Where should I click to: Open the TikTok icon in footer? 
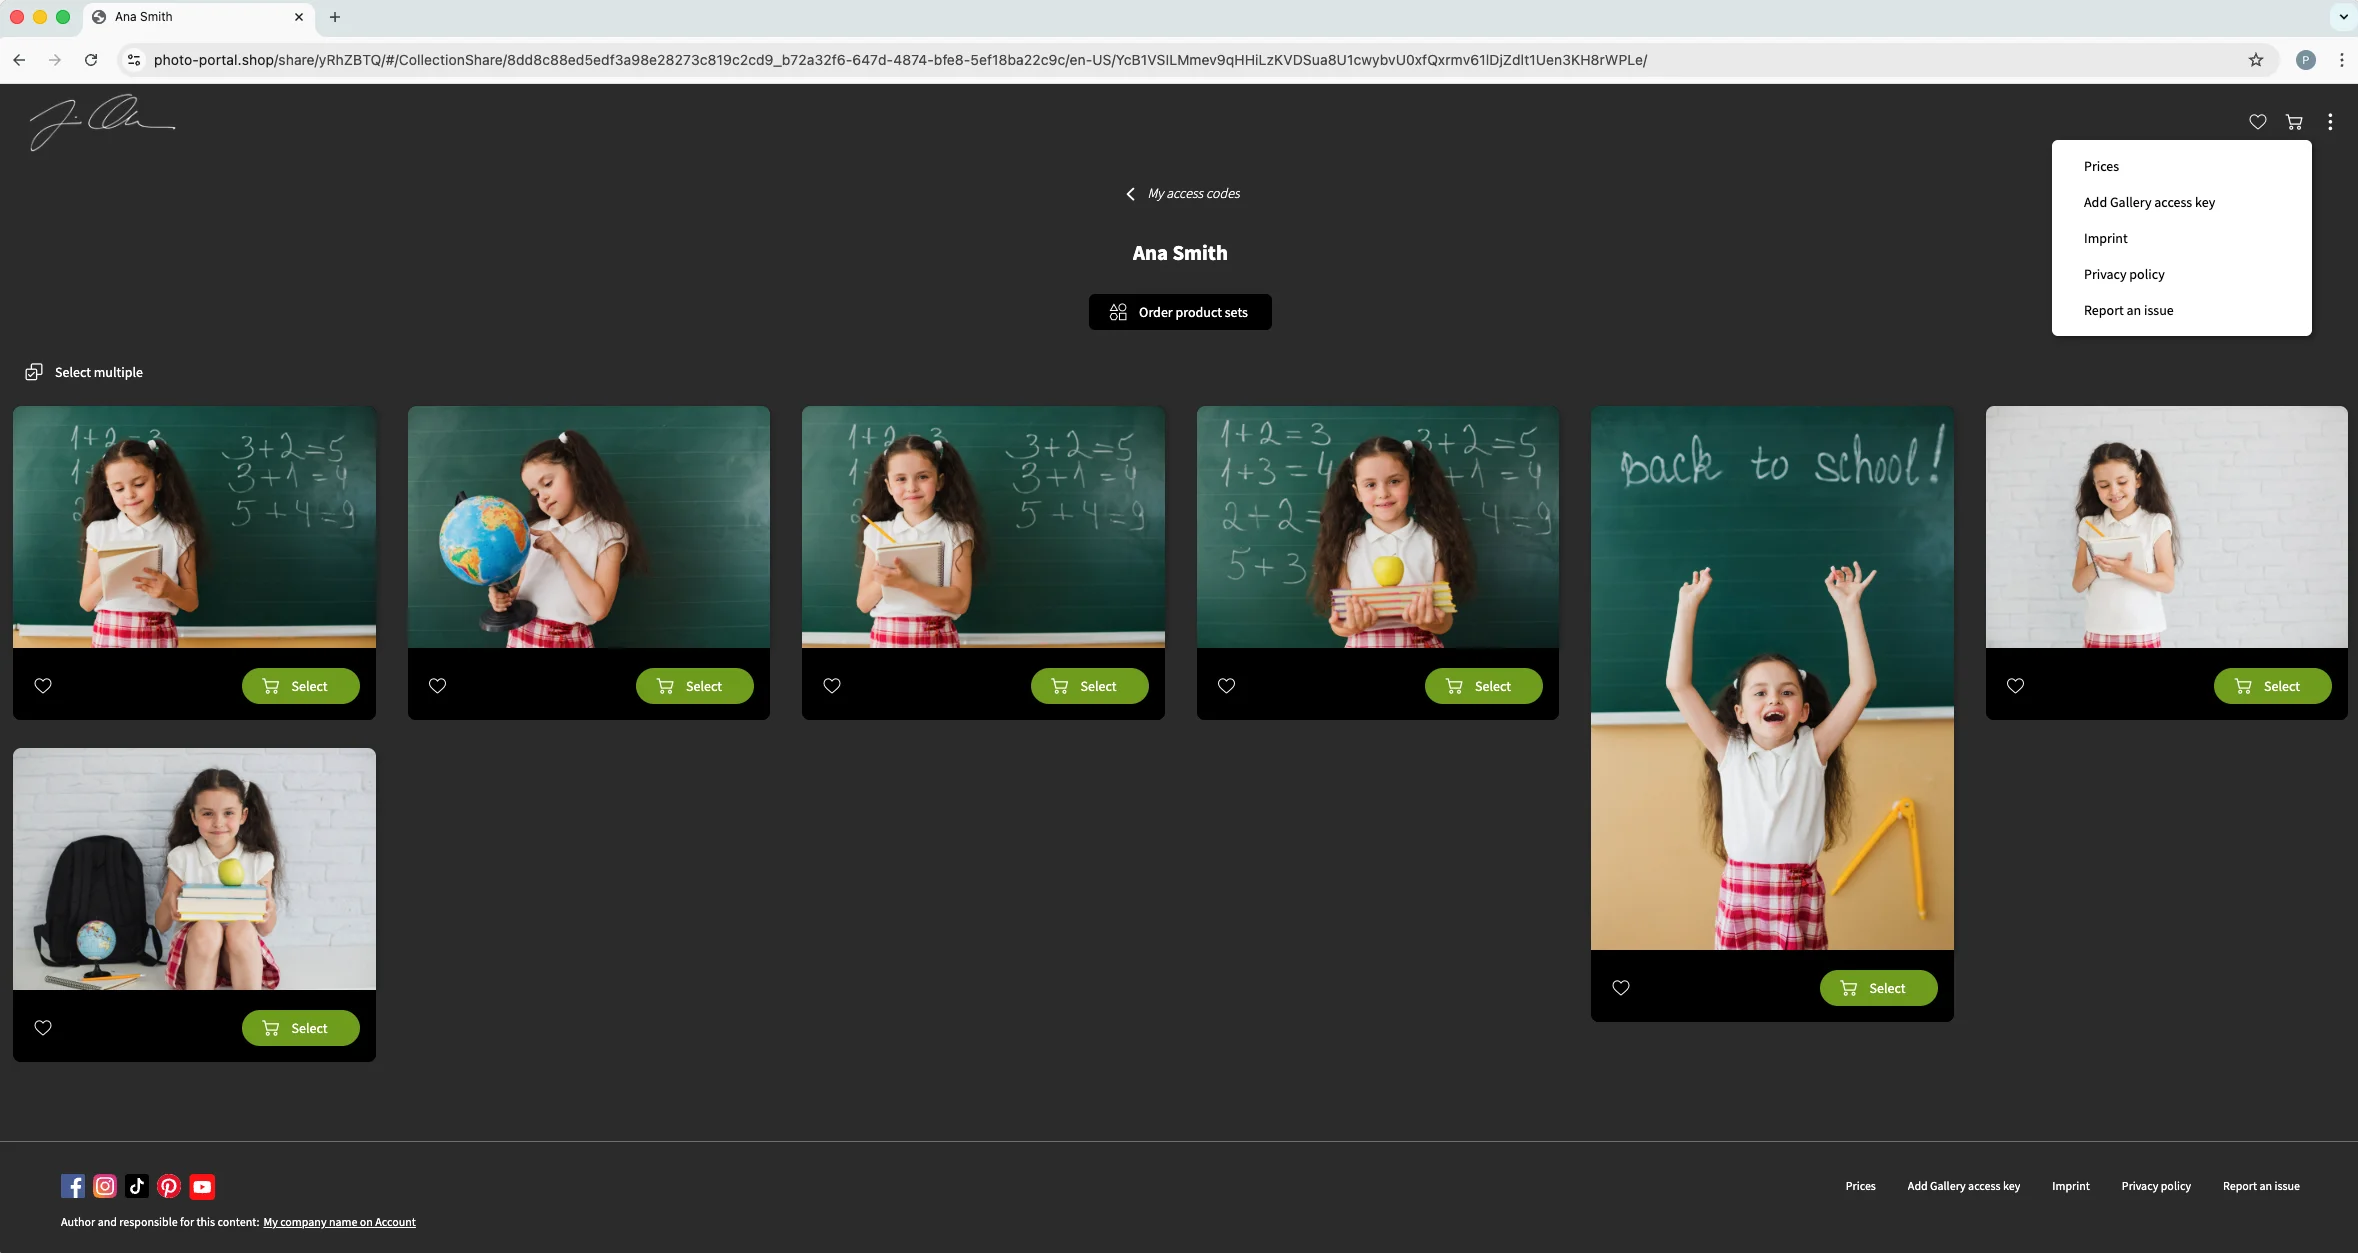coord(137,1186)
